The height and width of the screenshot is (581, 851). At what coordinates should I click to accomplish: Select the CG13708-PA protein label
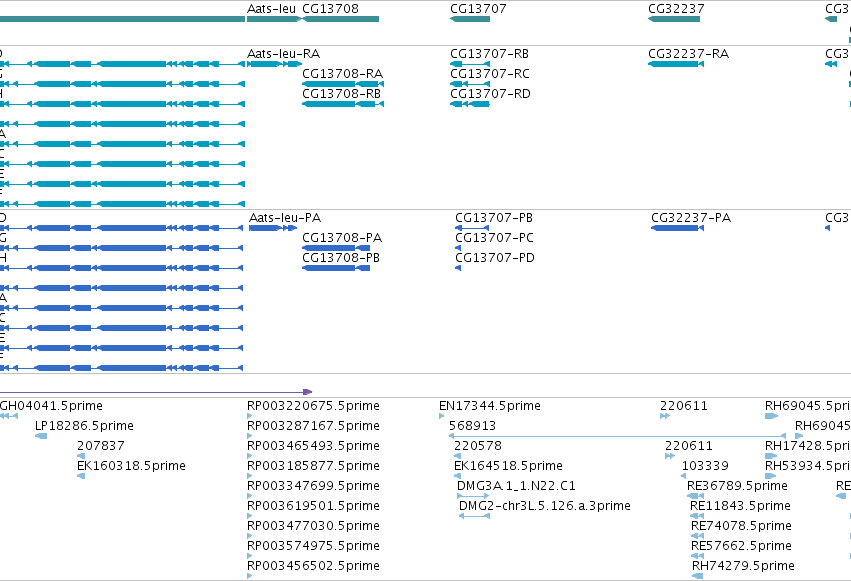point(342,238)
